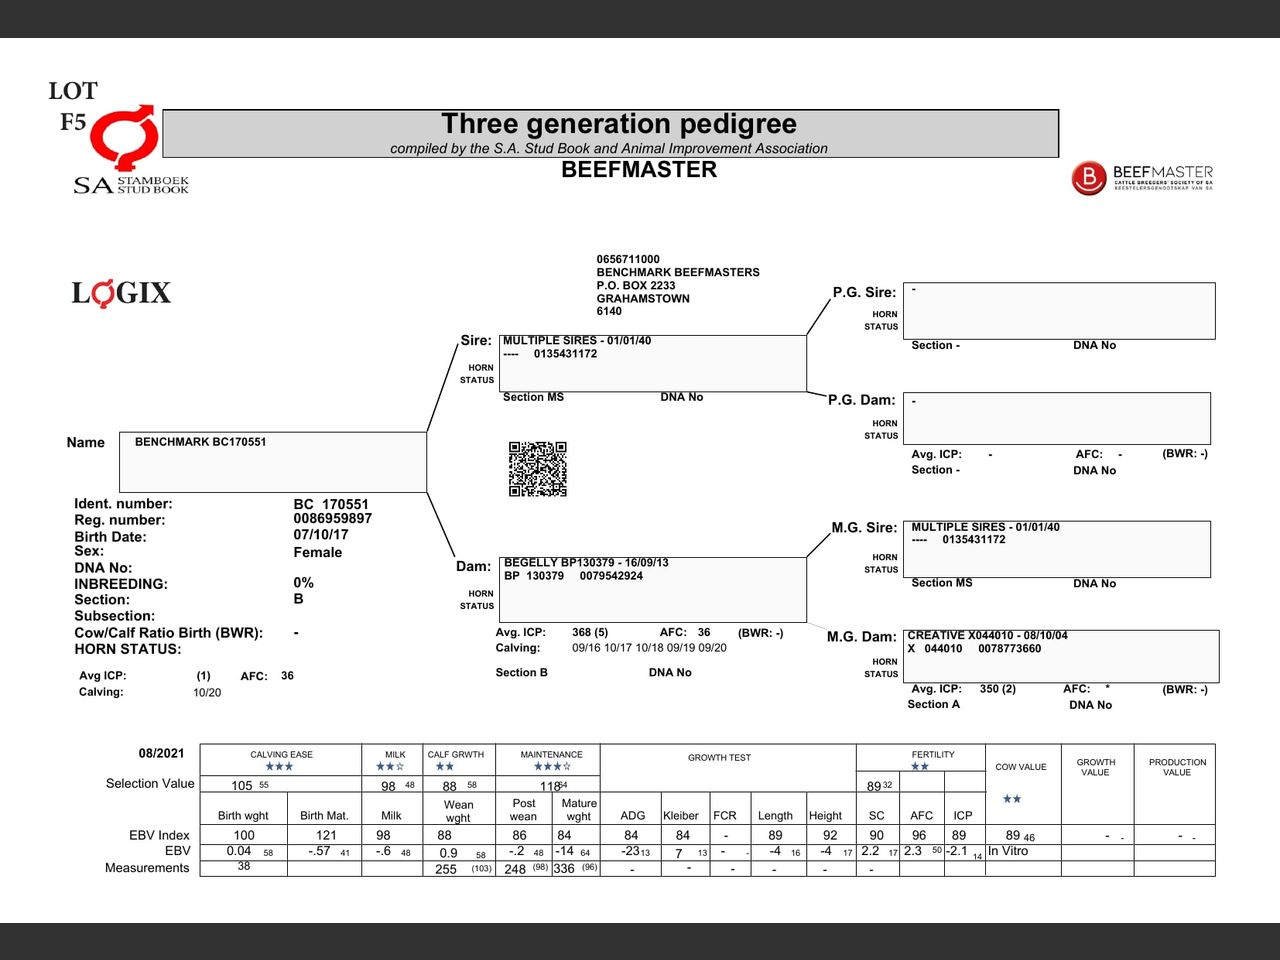Click the Beefmaster breeders' society logo
Screen dimensions: 1280x960
1142,178
